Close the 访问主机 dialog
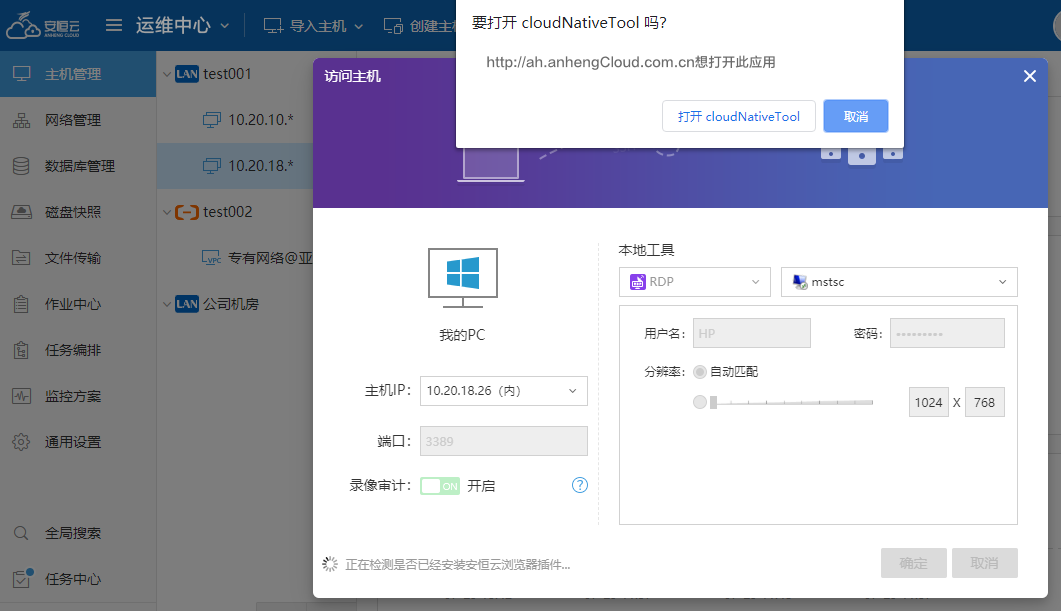 click(1030, 76)
